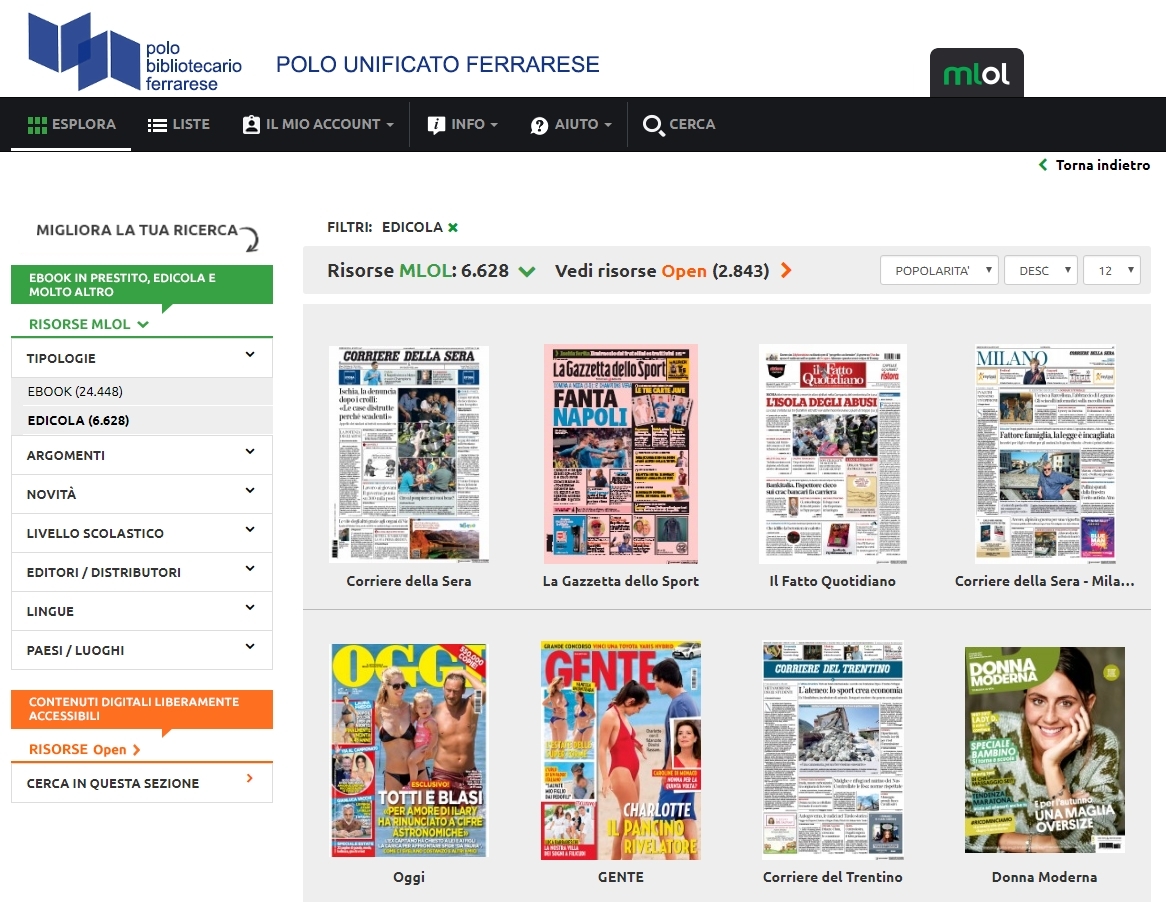Click the Donna Moderna title text

click(1045, 877)
